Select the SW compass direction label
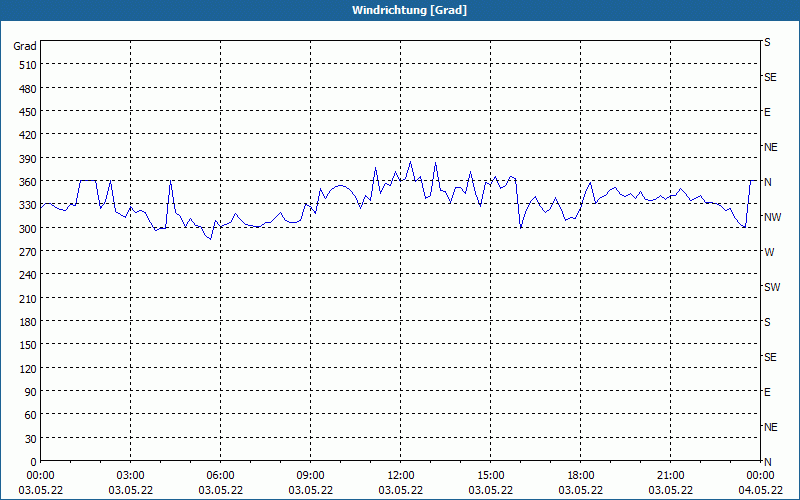The height and width of the screenshot is (500, 800). [x=772, y=287]
